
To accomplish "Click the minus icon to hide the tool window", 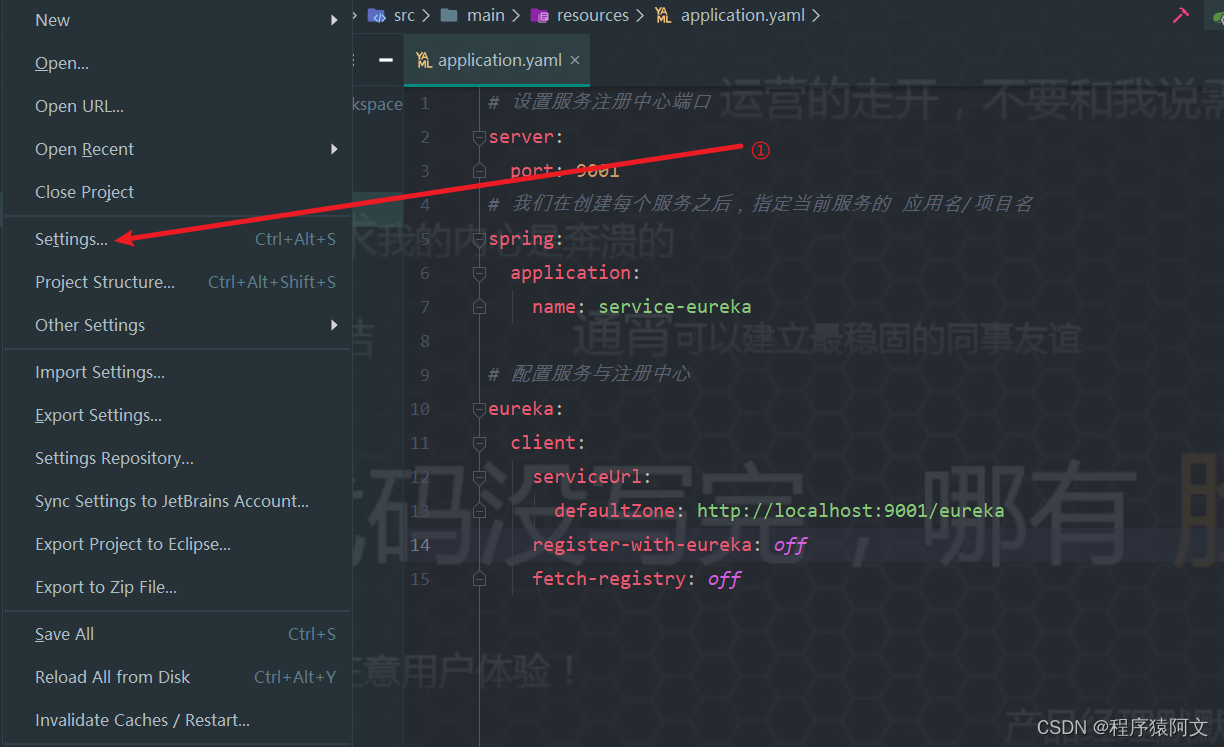I will coord(384,60).
